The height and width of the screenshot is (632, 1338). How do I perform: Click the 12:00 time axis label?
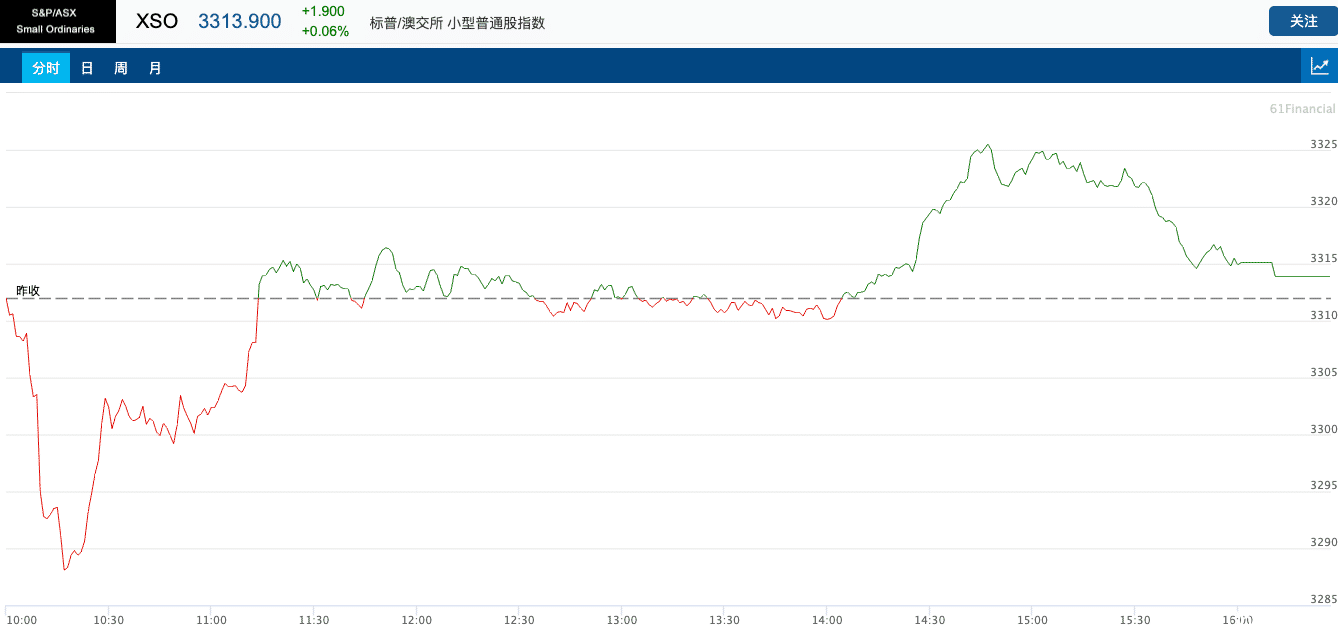click(x=416, y=620)
